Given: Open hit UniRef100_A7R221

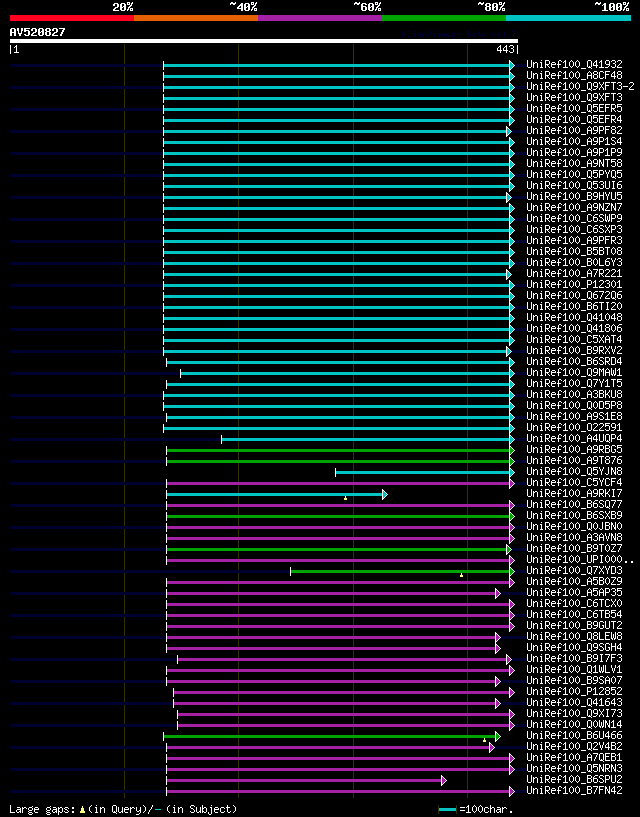Looking at the screenshot, I should [574, 274].
